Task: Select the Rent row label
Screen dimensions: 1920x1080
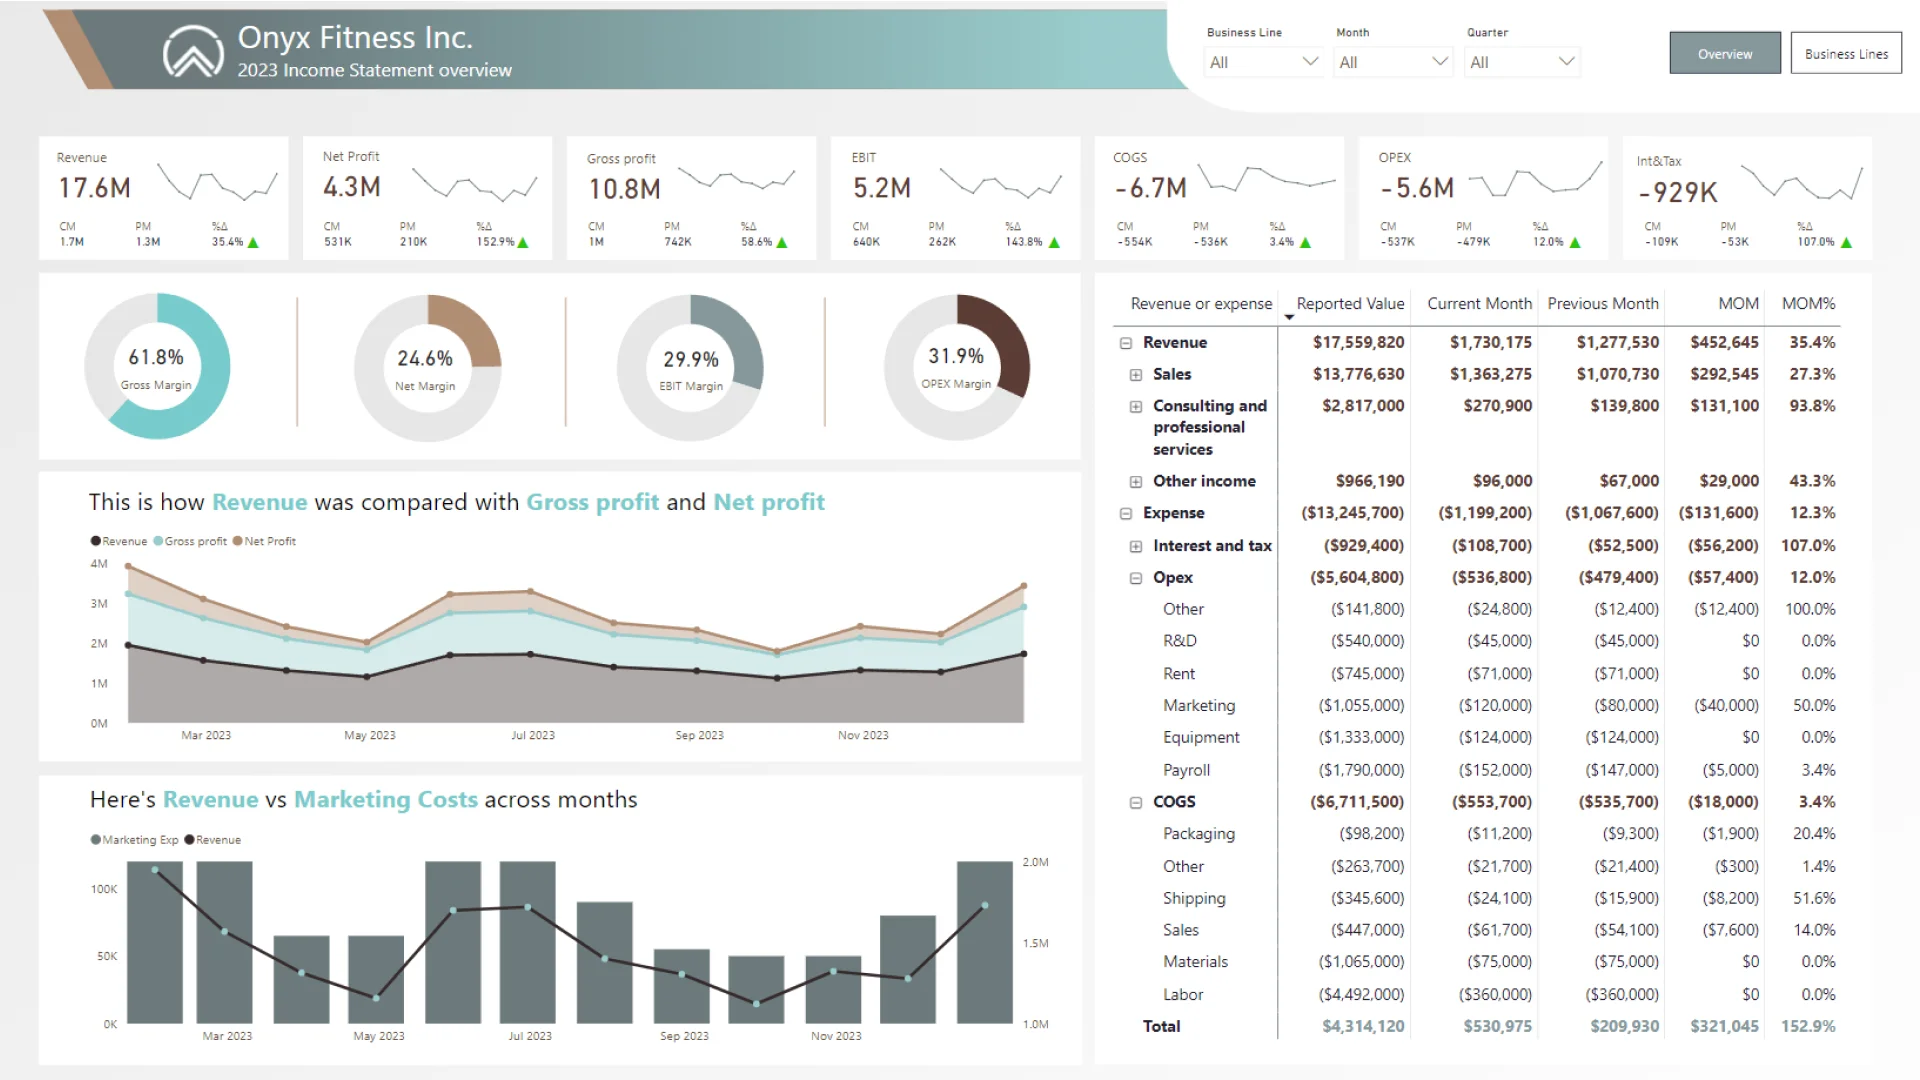Action: coord(1179,674)
